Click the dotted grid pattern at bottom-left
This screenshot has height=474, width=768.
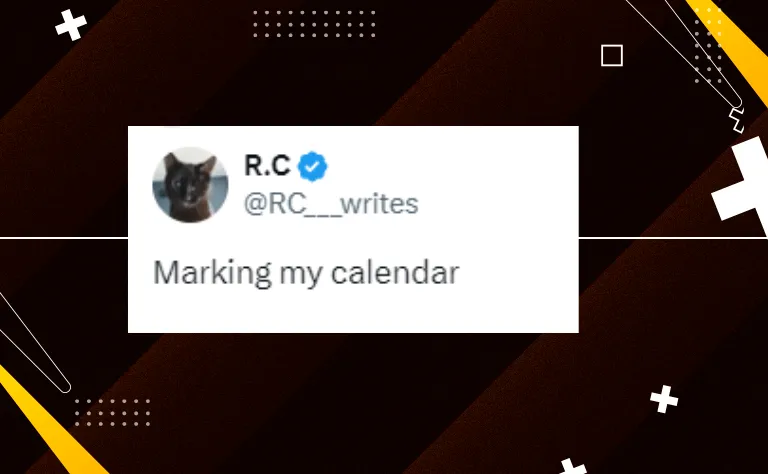[112, 412]
